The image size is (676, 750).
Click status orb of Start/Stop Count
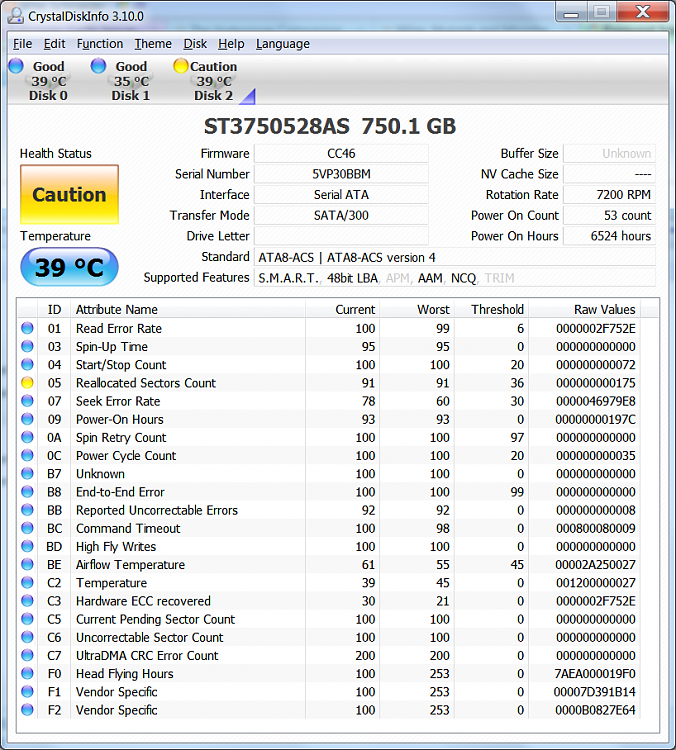27,364
